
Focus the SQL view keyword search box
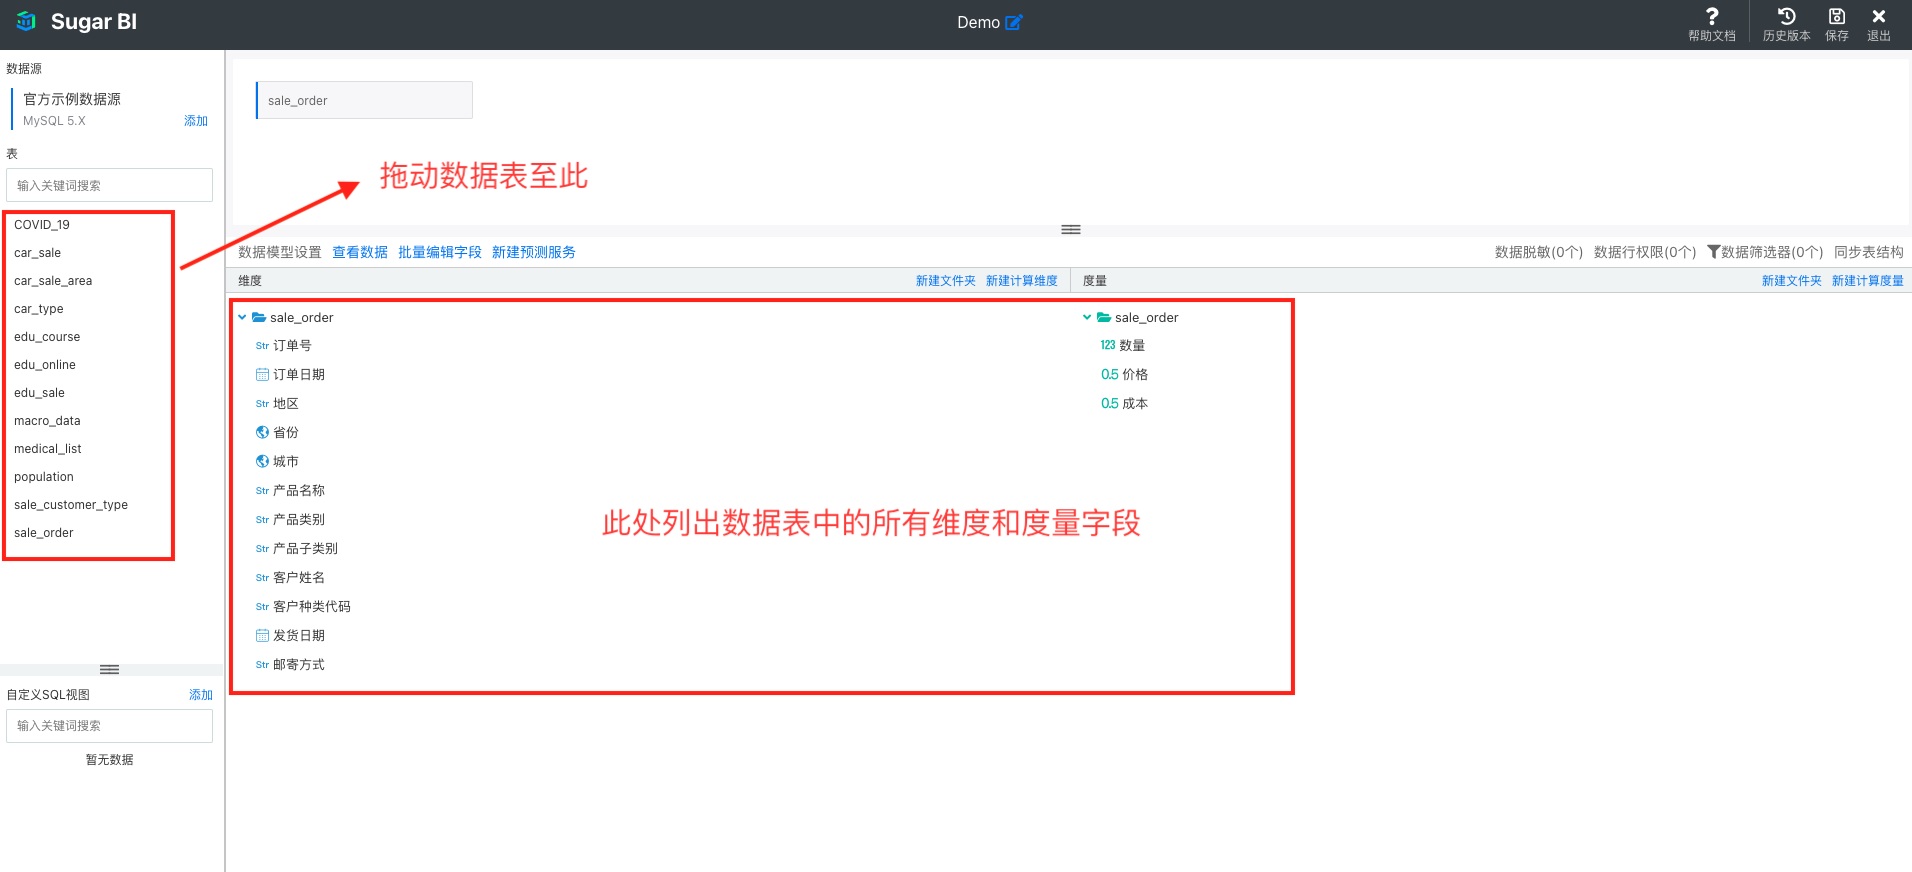109,726
